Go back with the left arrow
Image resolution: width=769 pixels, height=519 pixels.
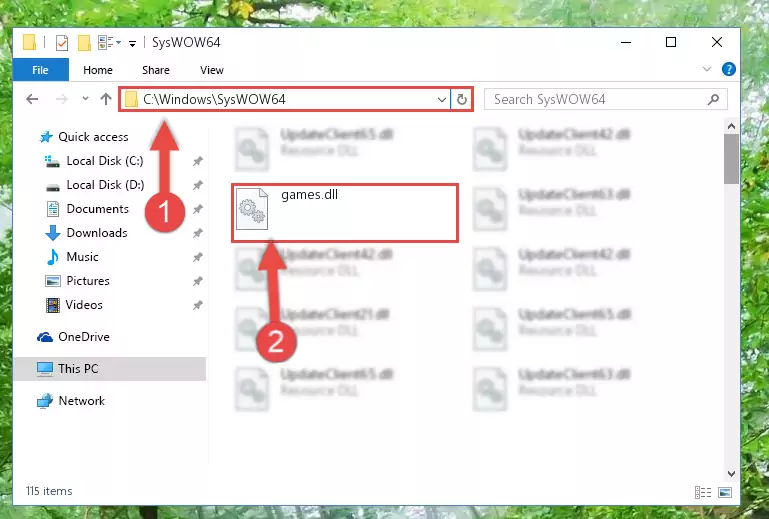point(32,99)
